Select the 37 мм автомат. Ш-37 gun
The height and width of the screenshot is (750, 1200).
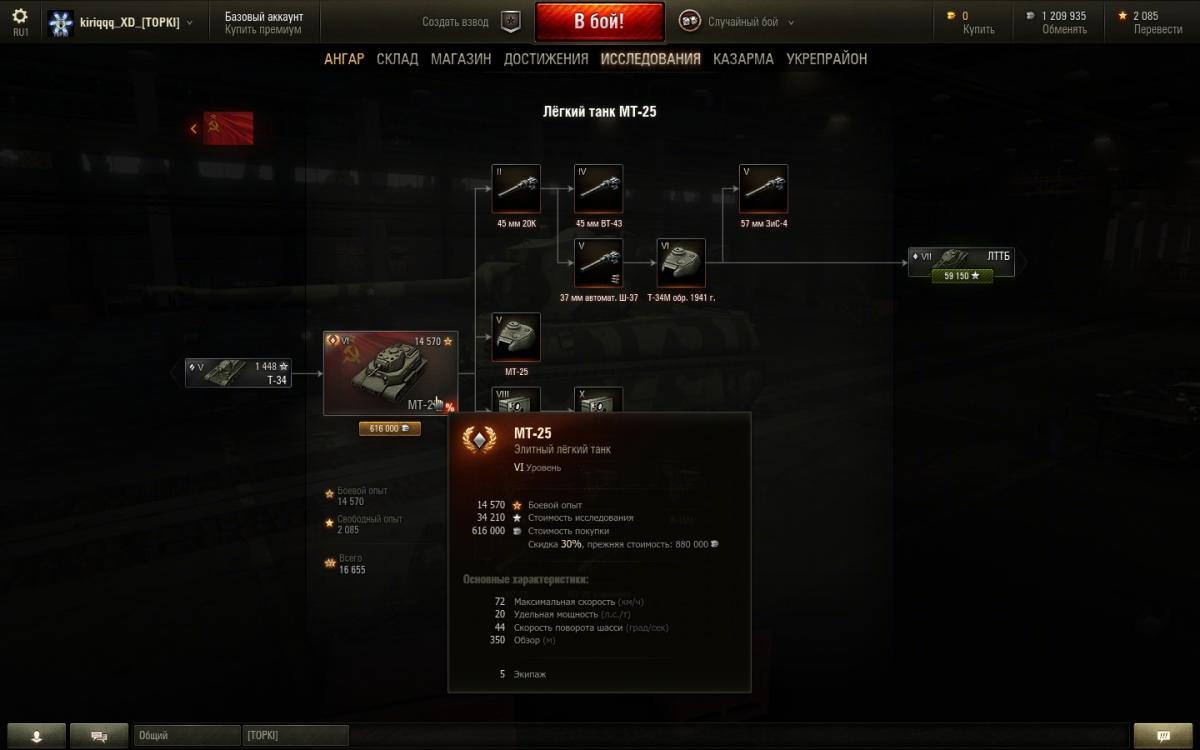pos(598,263)
